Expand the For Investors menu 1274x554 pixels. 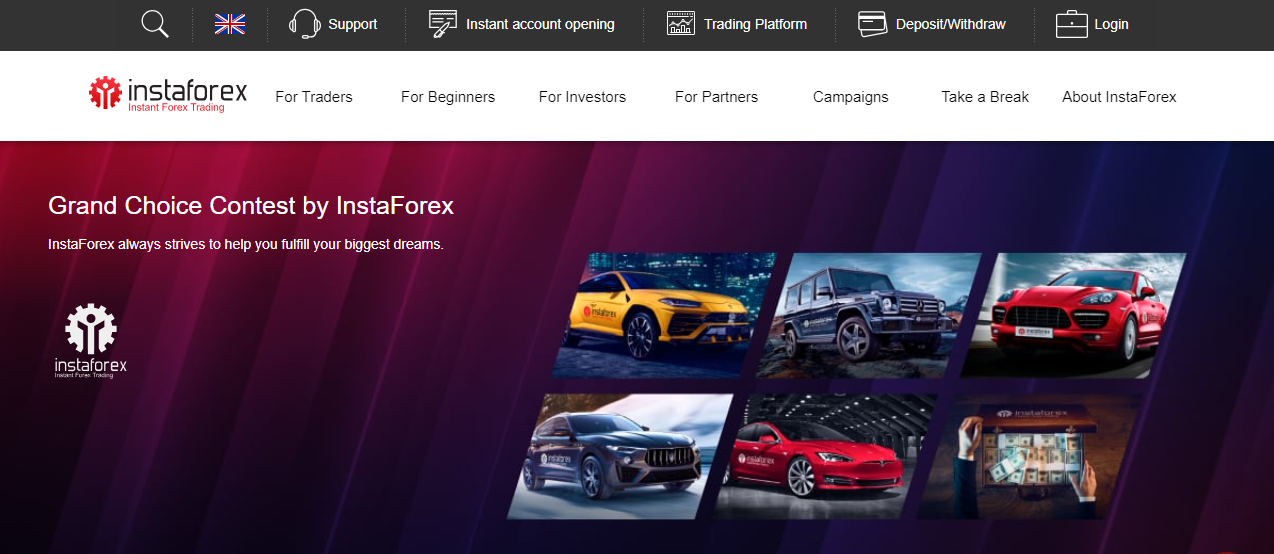pos(582,97)
